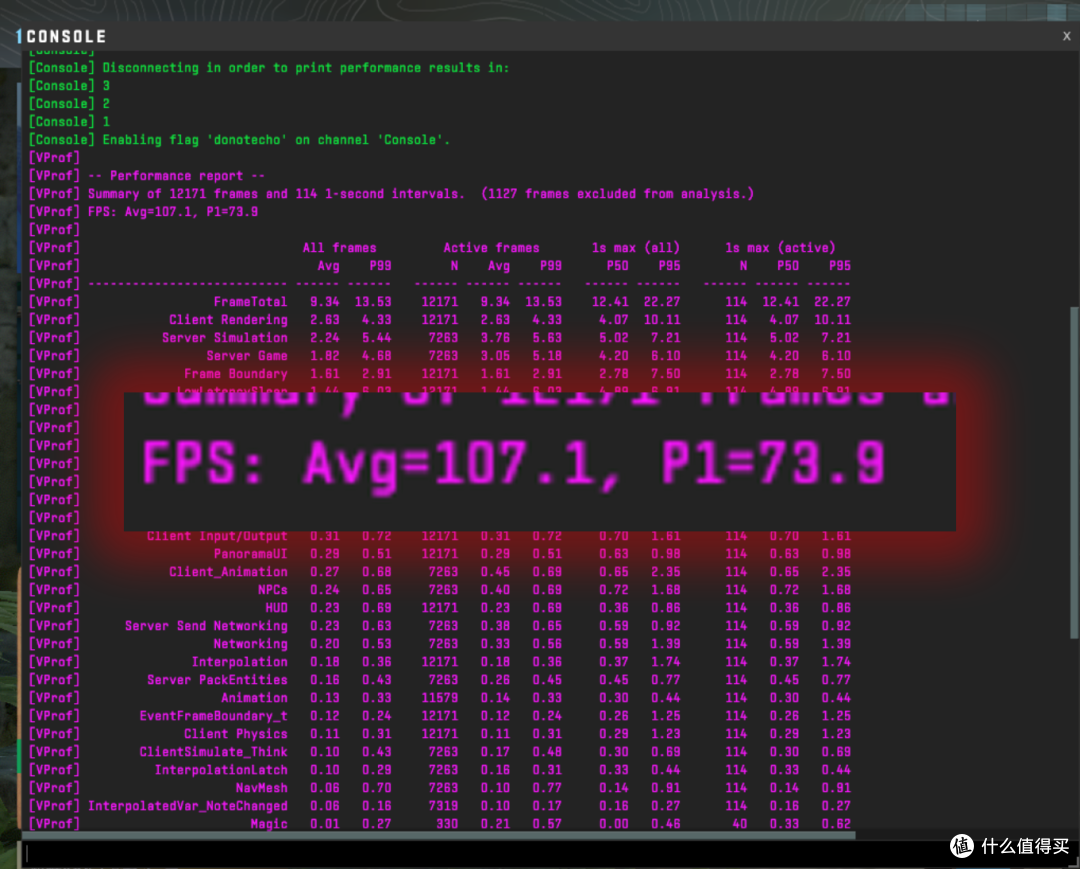1080x869 pixels.
Task: Click the 'Client Rendering' row label
Action: tap(228, 320)
